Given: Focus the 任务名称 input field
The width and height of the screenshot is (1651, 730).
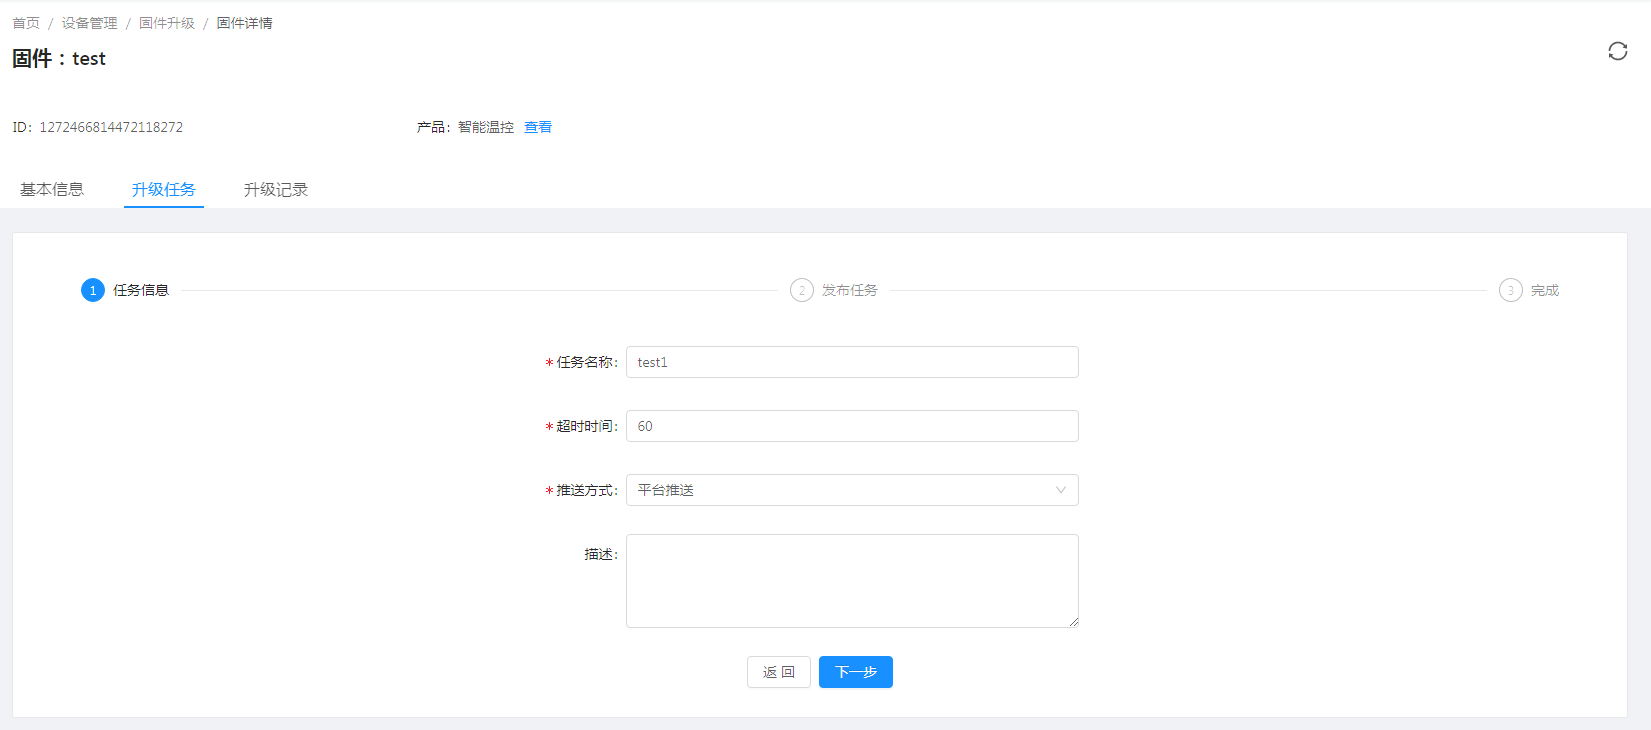Looking at the screenshot, I should click(851, 362).
